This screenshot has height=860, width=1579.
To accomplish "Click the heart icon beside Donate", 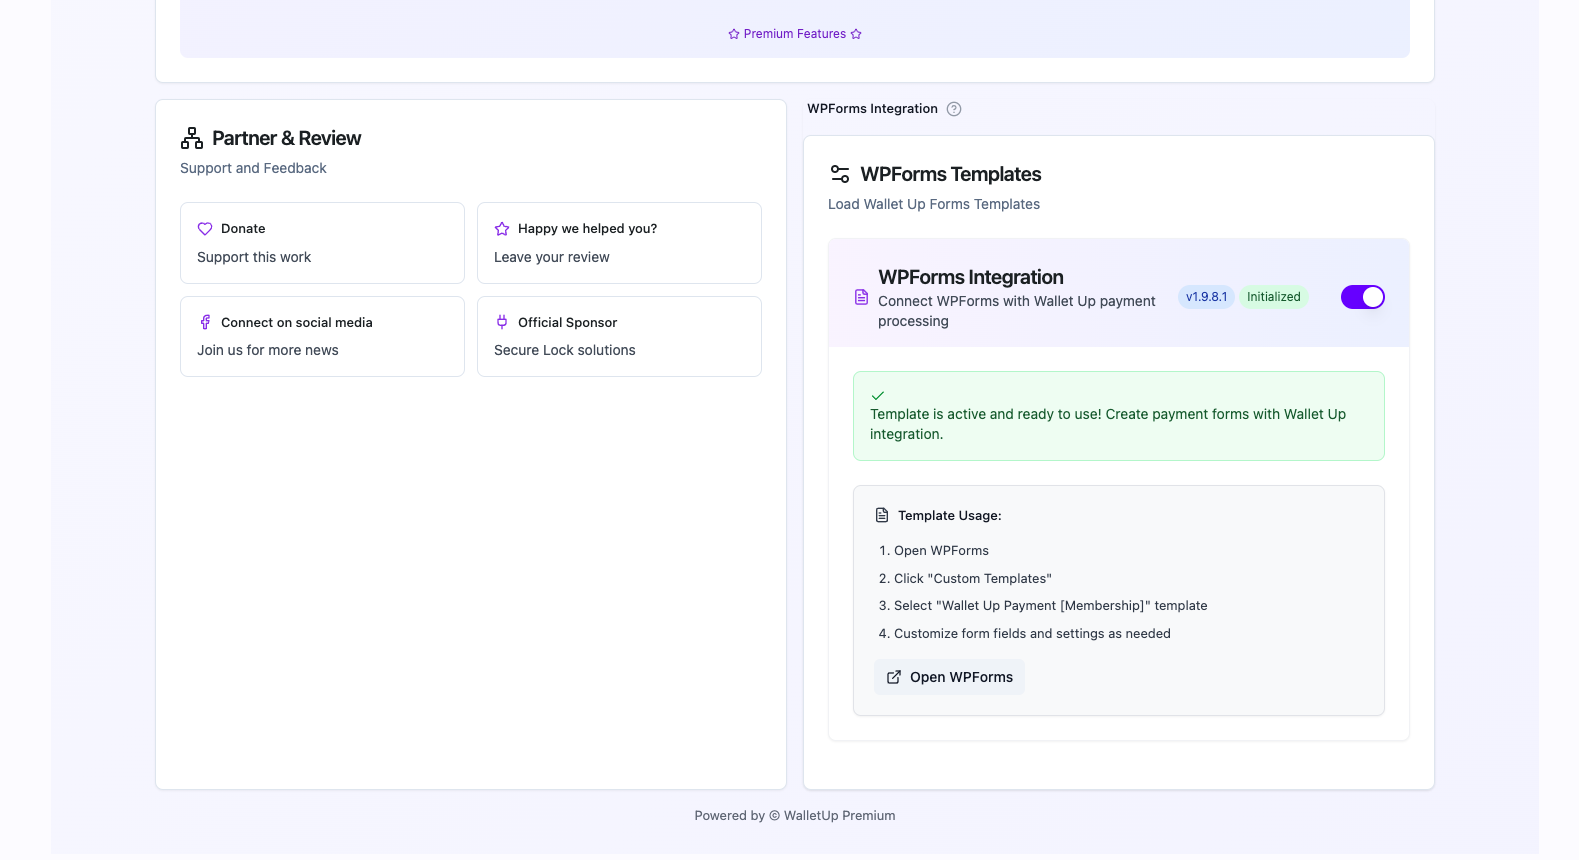I will point(205,229).
